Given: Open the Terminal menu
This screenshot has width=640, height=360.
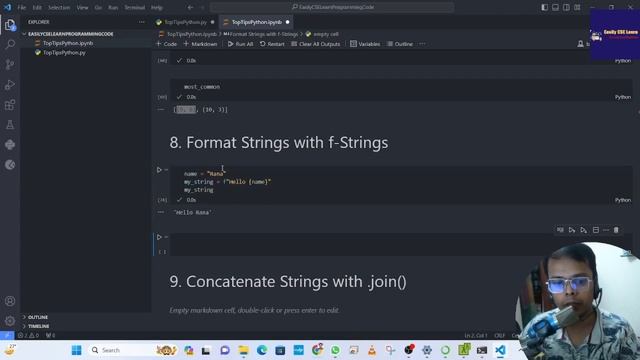Looking at the screenshot, I should [x=135, y=7].
